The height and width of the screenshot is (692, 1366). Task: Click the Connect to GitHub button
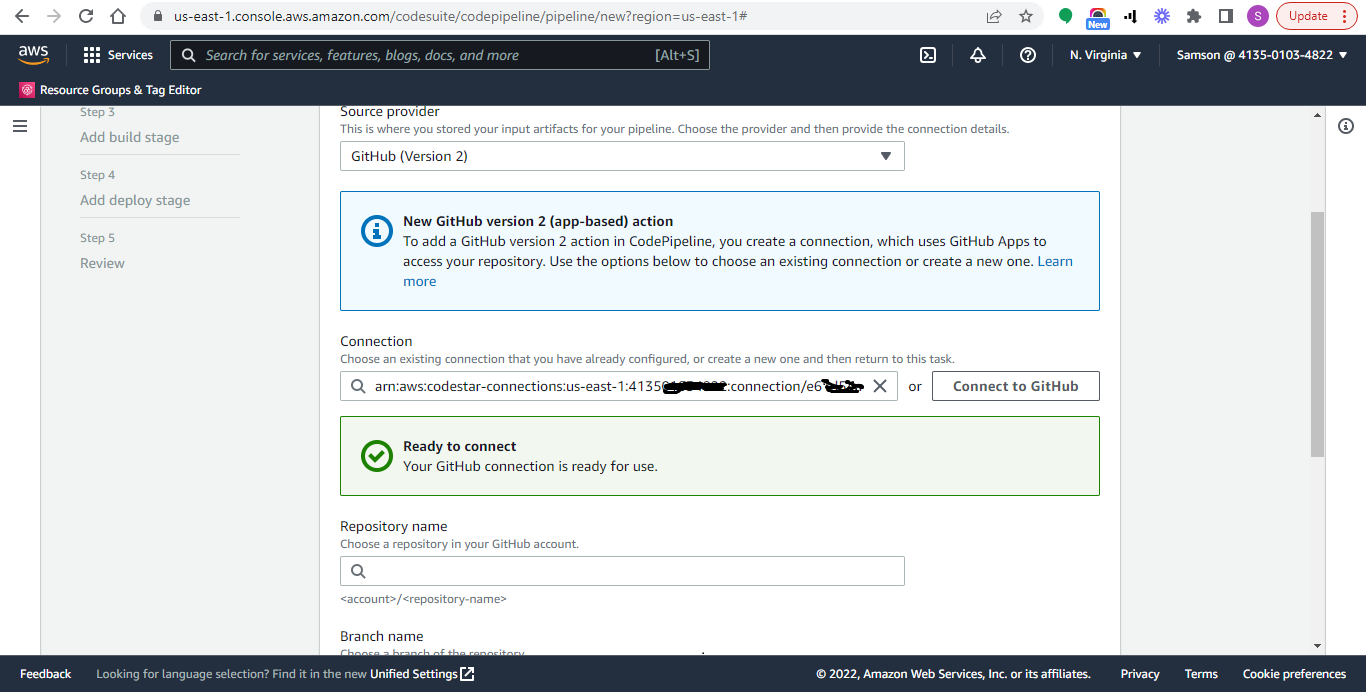(x=1015, y=386)
